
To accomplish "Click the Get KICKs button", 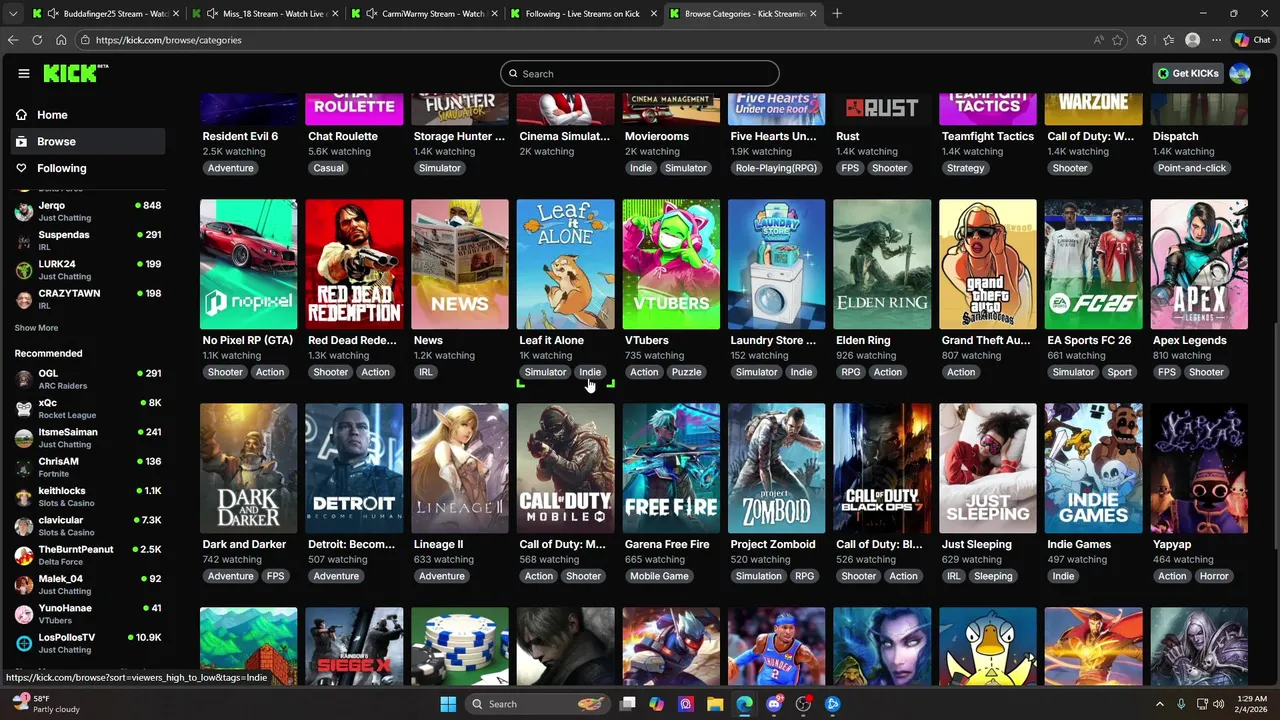I will pyautogui.click(x=1188, y=73).
